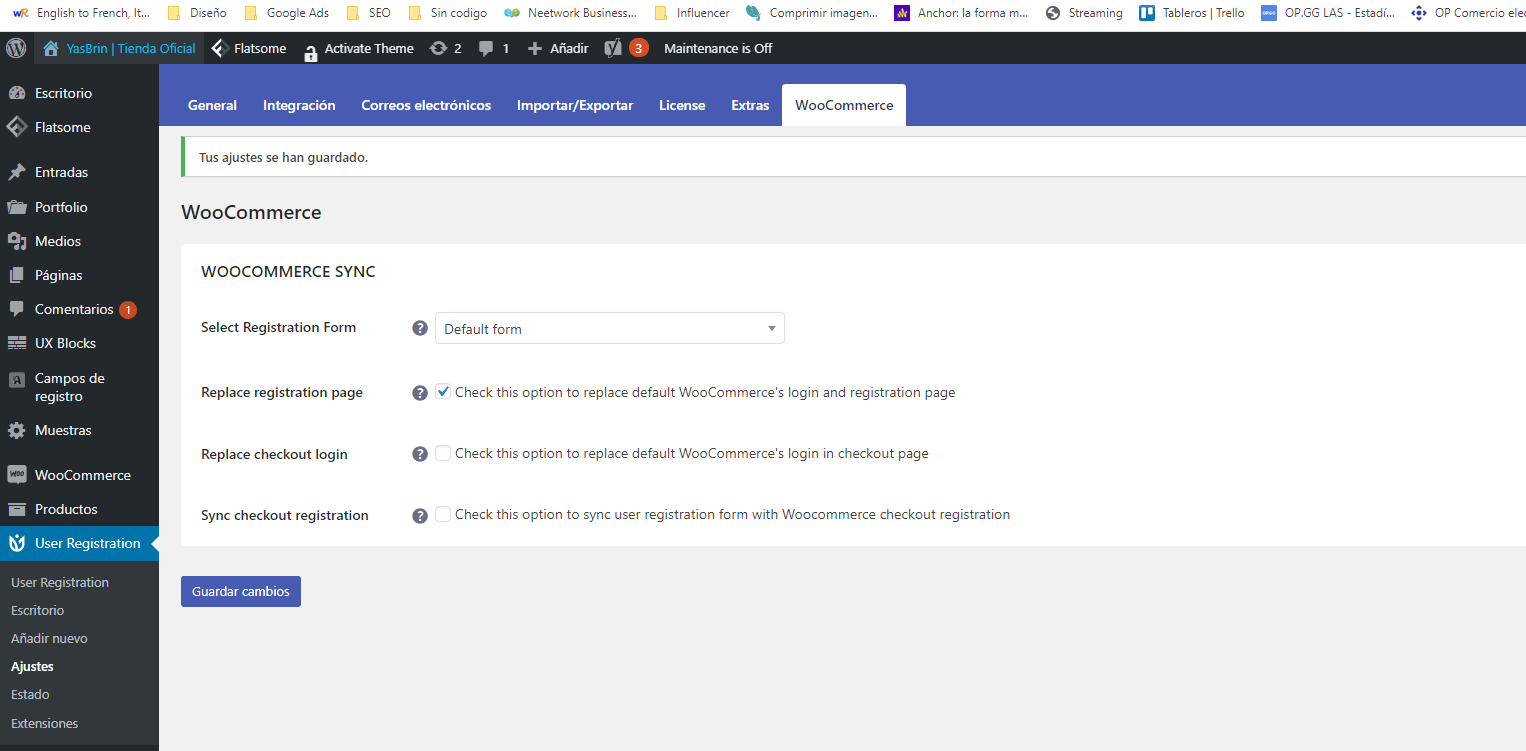Switch to the Integración tab
This screenshot has height=751, width=1526.
(299, 105)
